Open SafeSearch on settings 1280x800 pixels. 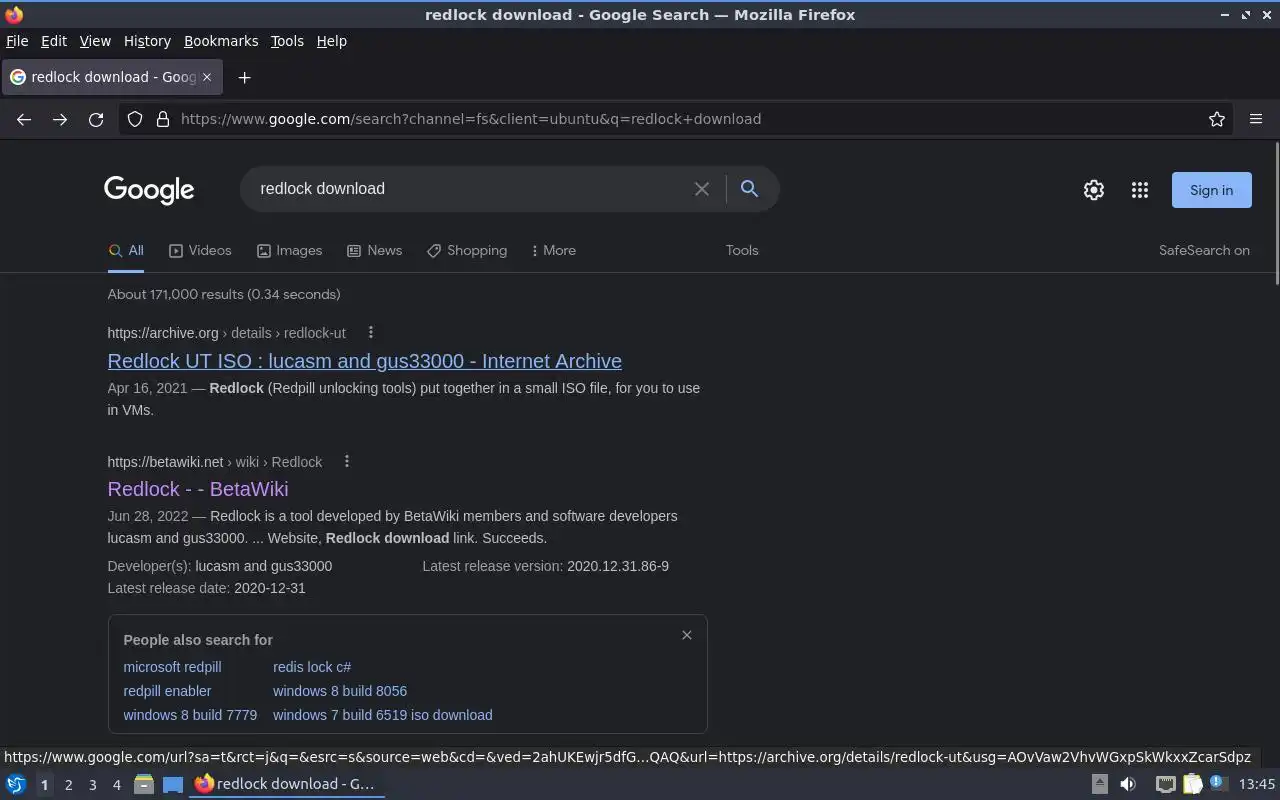click(x=1204, y=250)
